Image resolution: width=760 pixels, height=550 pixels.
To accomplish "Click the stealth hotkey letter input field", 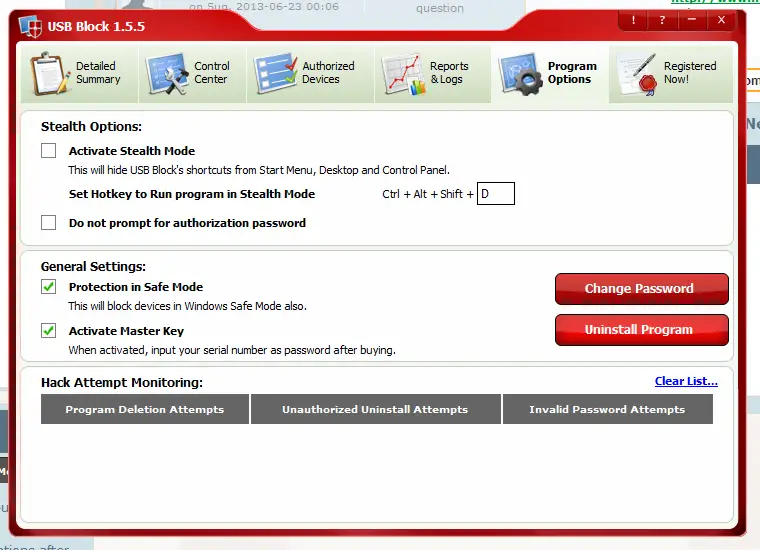I will click(496, 194).
